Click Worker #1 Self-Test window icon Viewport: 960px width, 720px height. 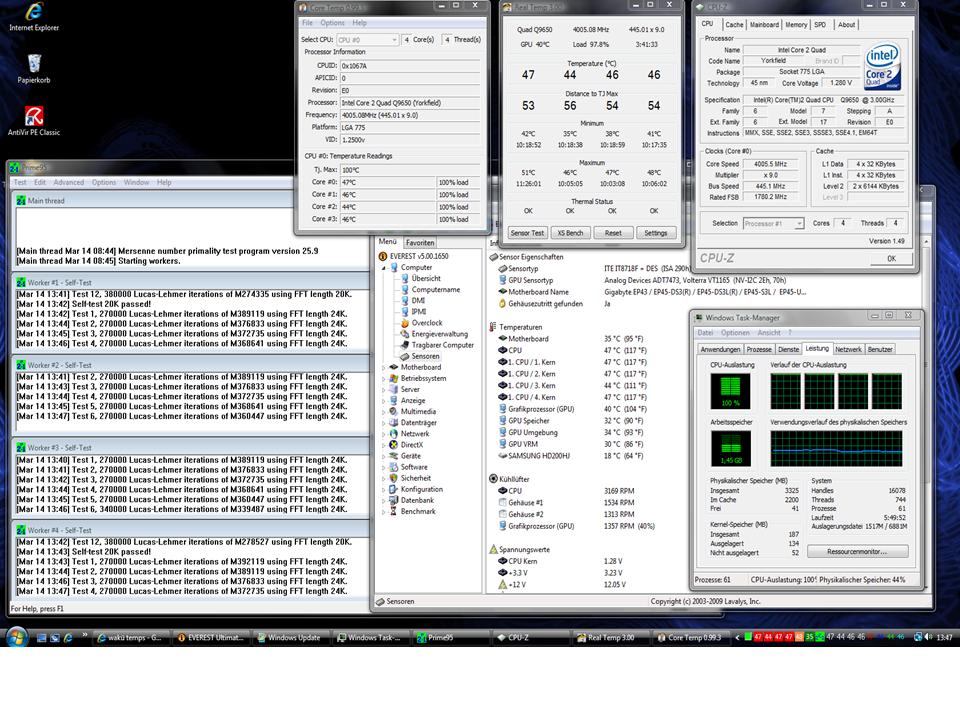(x=21, y=283)
